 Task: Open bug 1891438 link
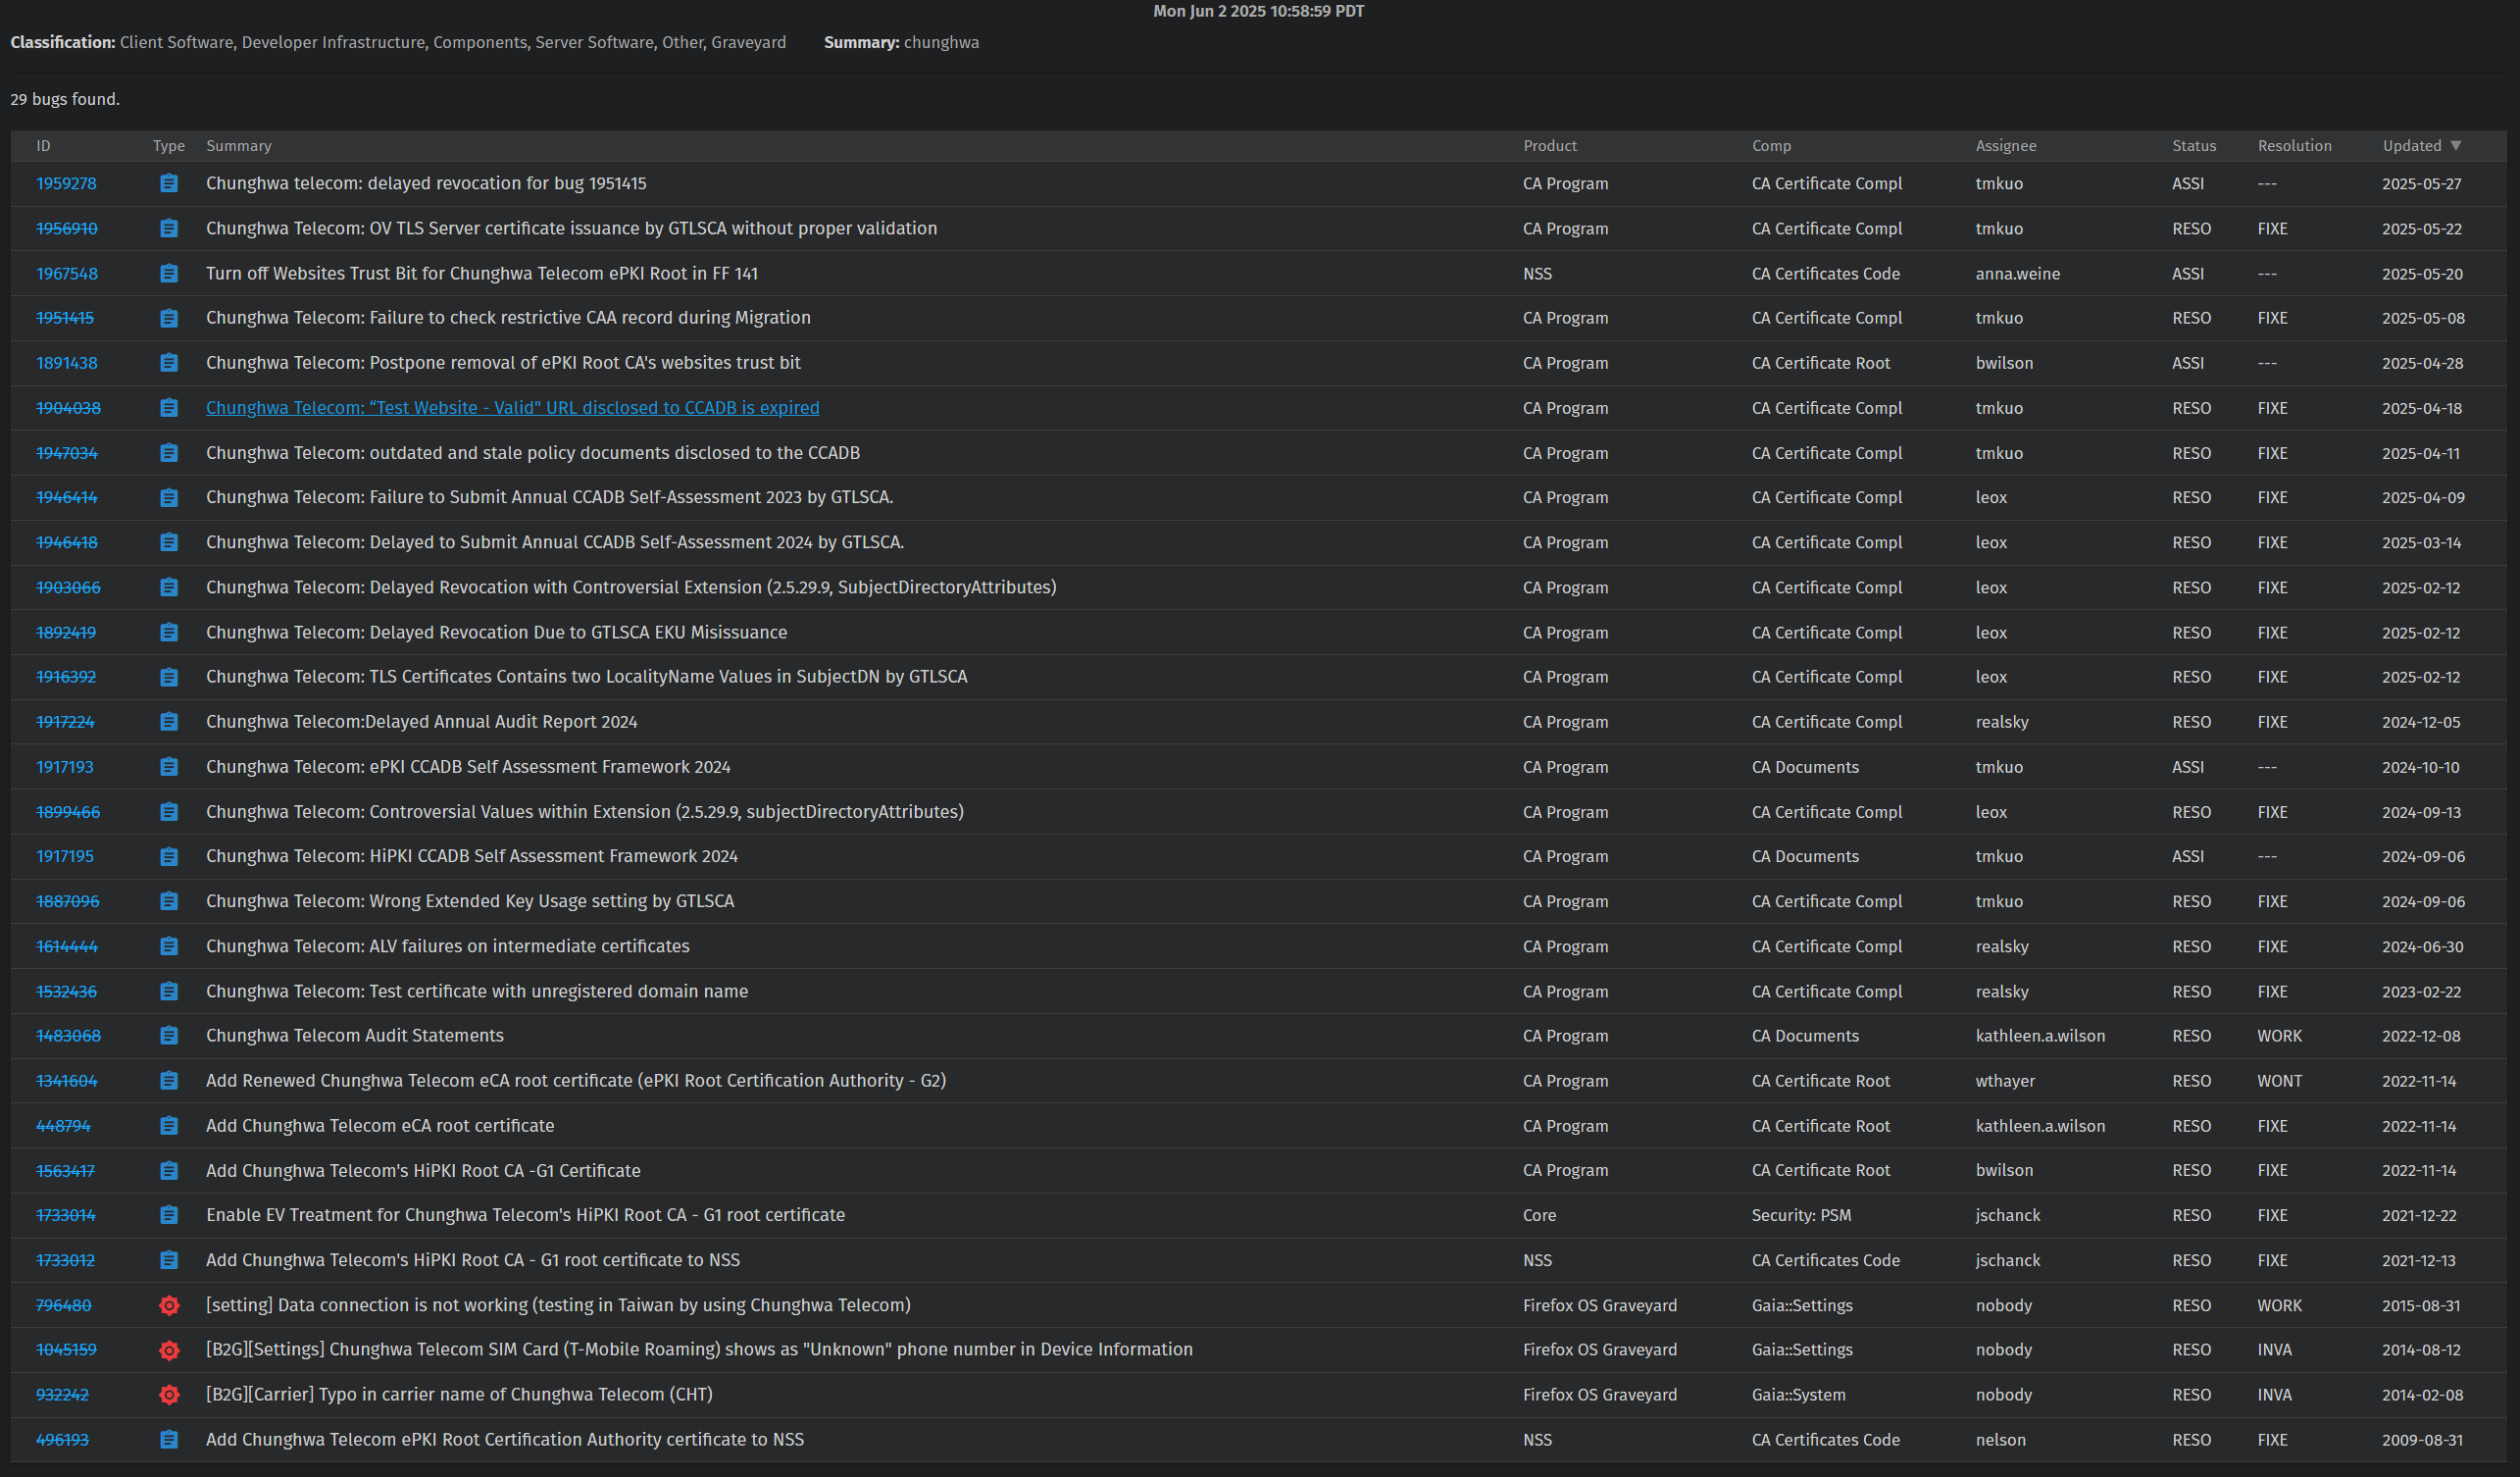[67, 363]
